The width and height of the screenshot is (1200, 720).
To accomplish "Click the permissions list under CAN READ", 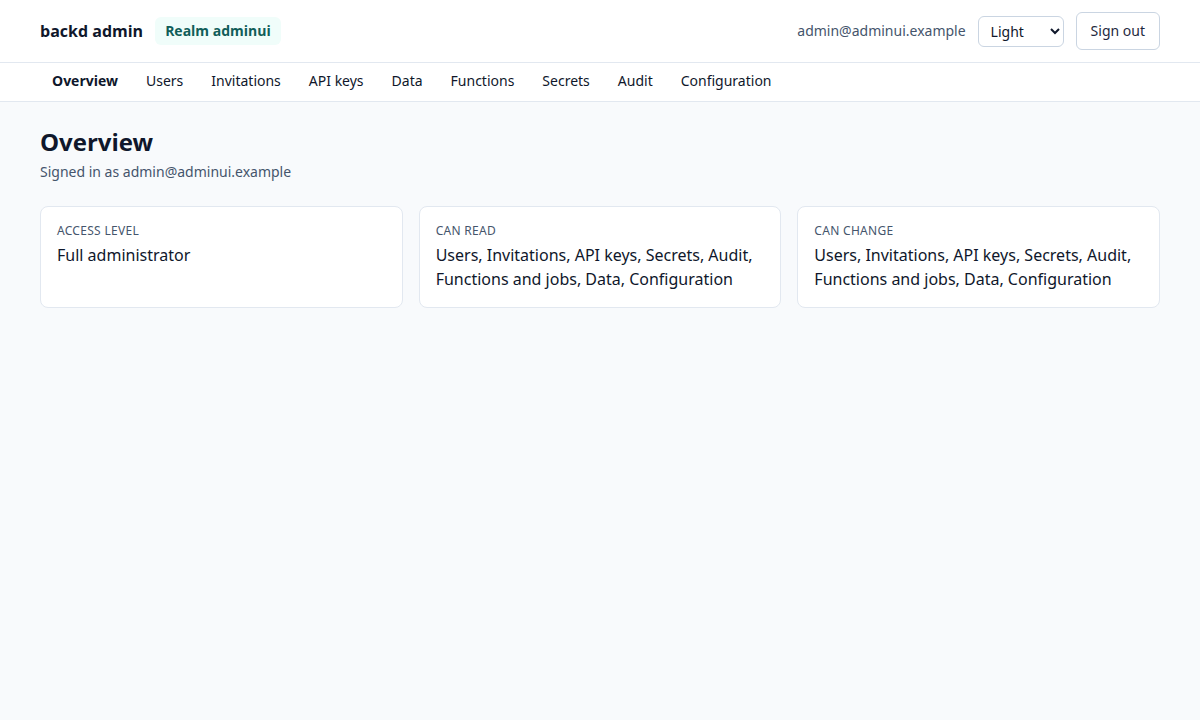I will click(594, 267).
